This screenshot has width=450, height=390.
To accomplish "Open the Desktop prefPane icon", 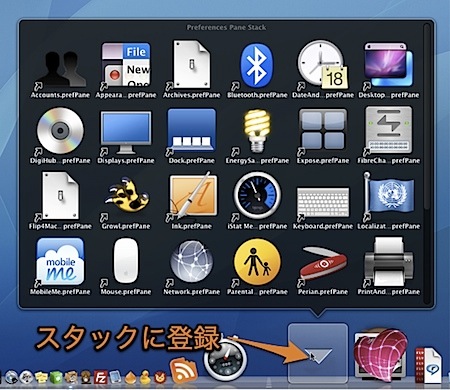I will (x=388, y=65).
